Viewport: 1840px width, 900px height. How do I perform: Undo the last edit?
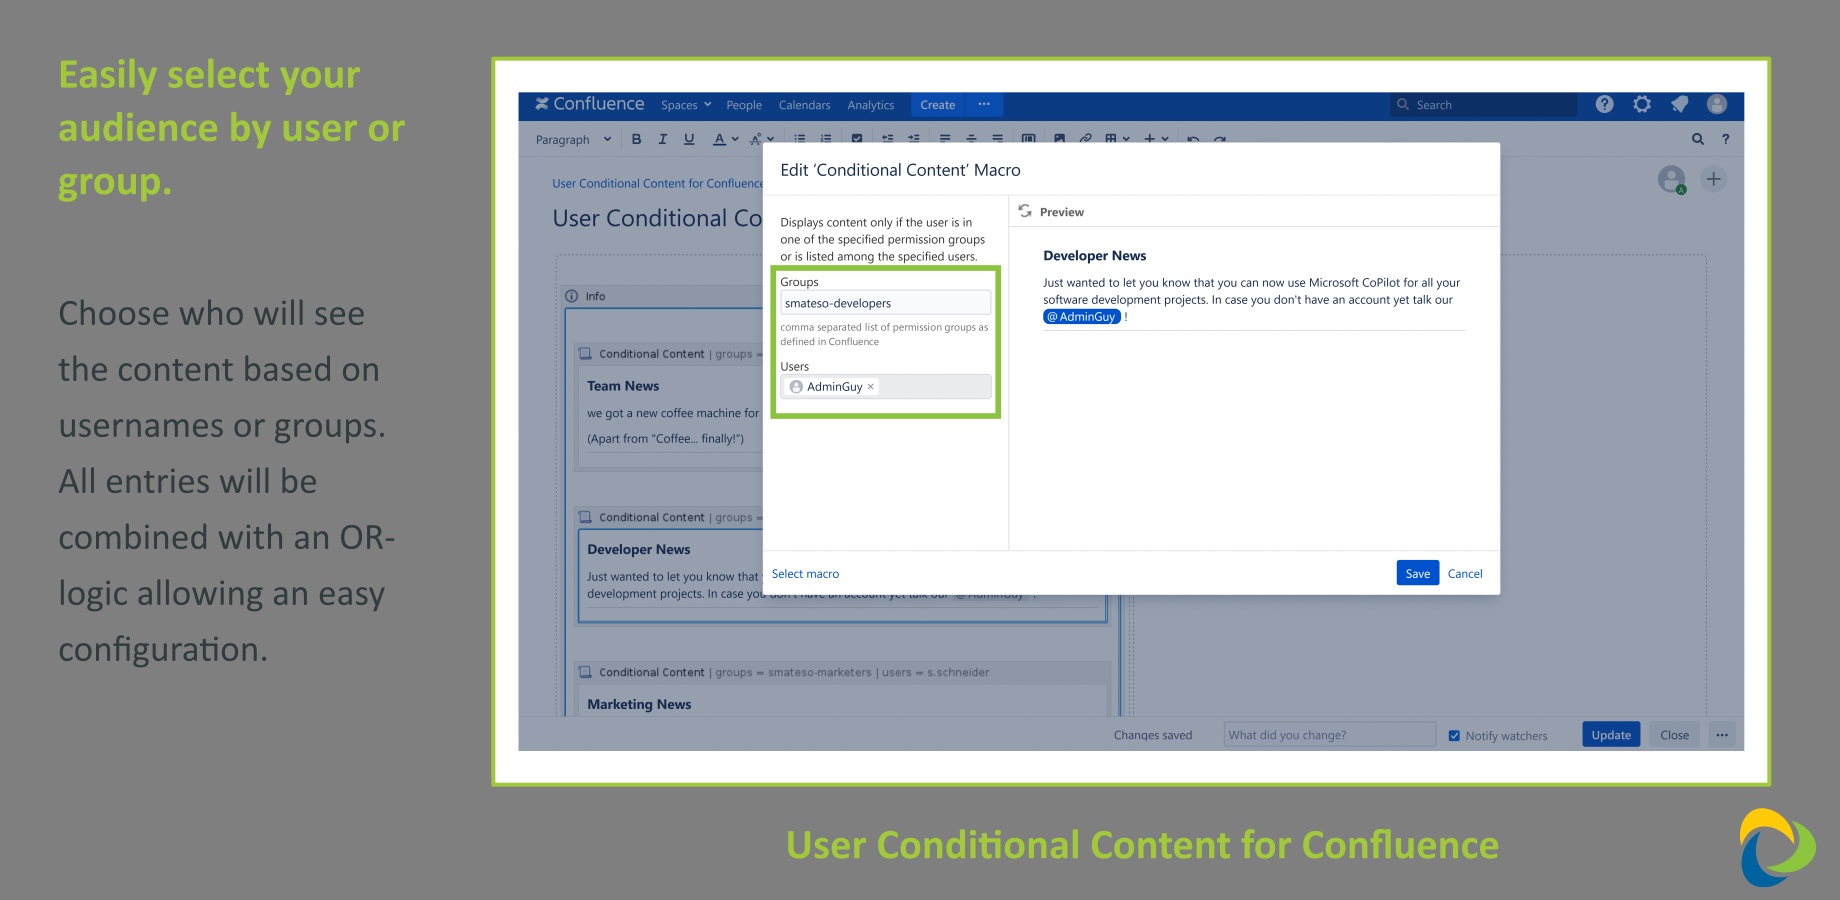(x=1193, y=139)
